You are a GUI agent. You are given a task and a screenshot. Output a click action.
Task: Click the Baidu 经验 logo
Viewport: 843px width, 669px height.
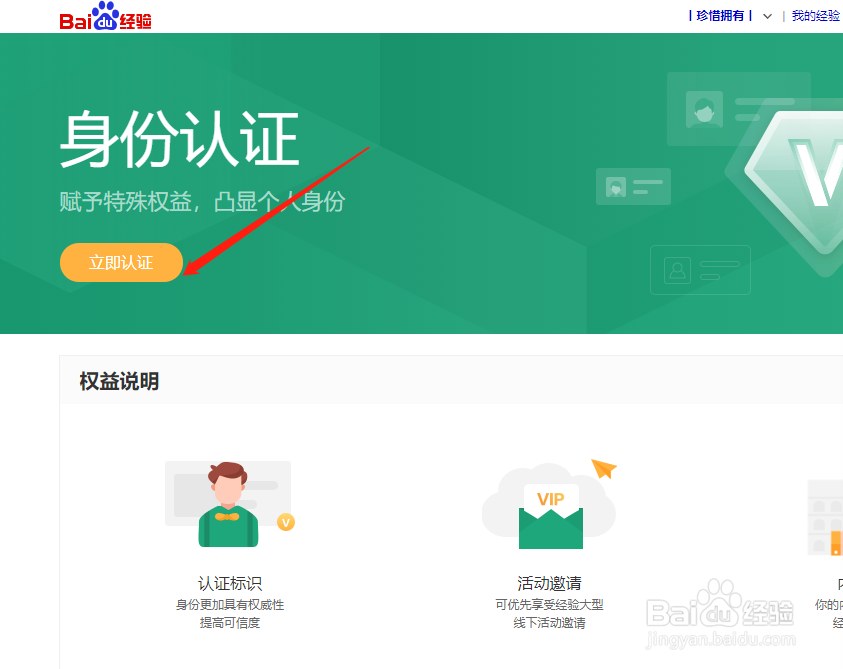[106, 15]
